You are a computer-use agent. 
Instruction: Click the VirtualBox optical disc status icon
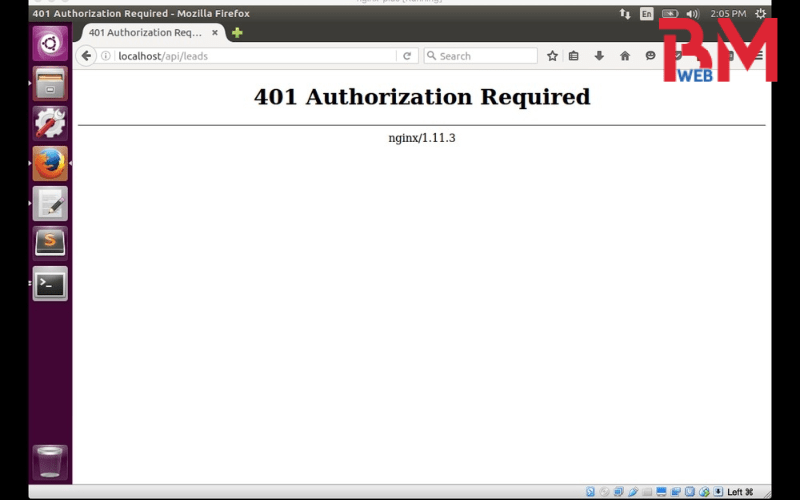pyautogui.click(x=604, y=492)
